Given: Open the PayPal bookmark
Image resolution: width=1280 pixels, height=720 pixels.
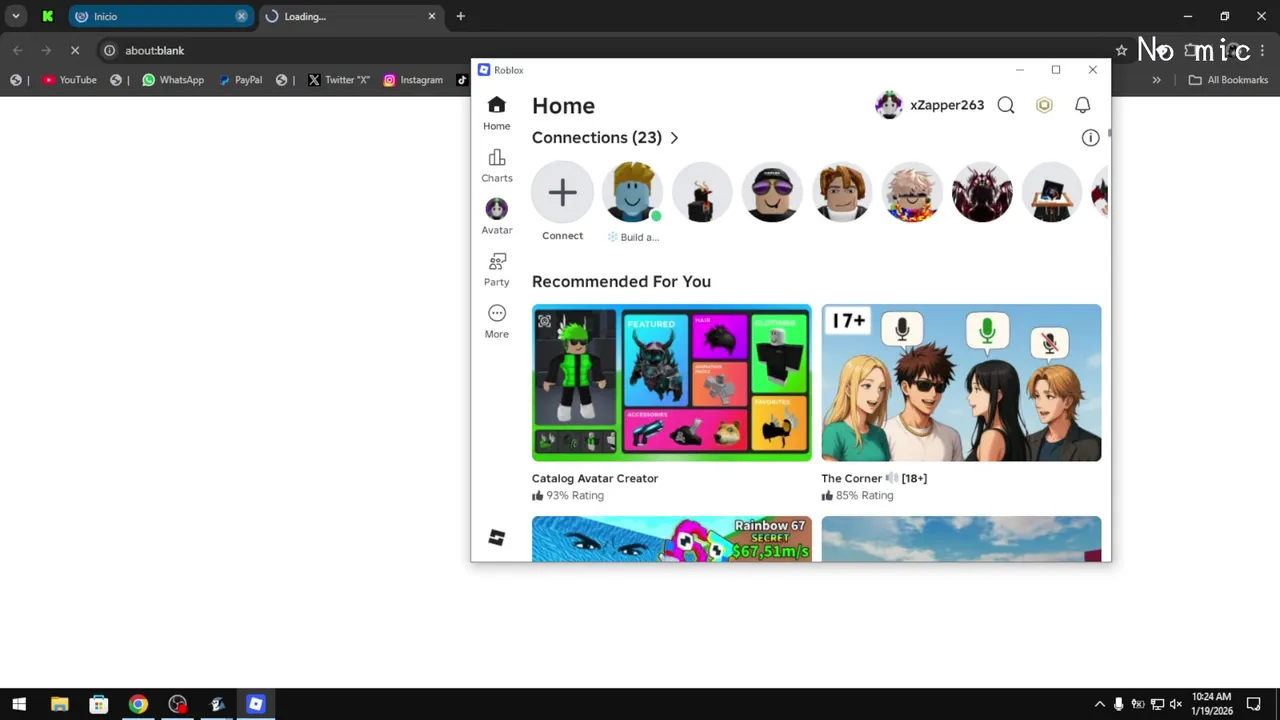Looking at the screenshot, I should point(240,80).
